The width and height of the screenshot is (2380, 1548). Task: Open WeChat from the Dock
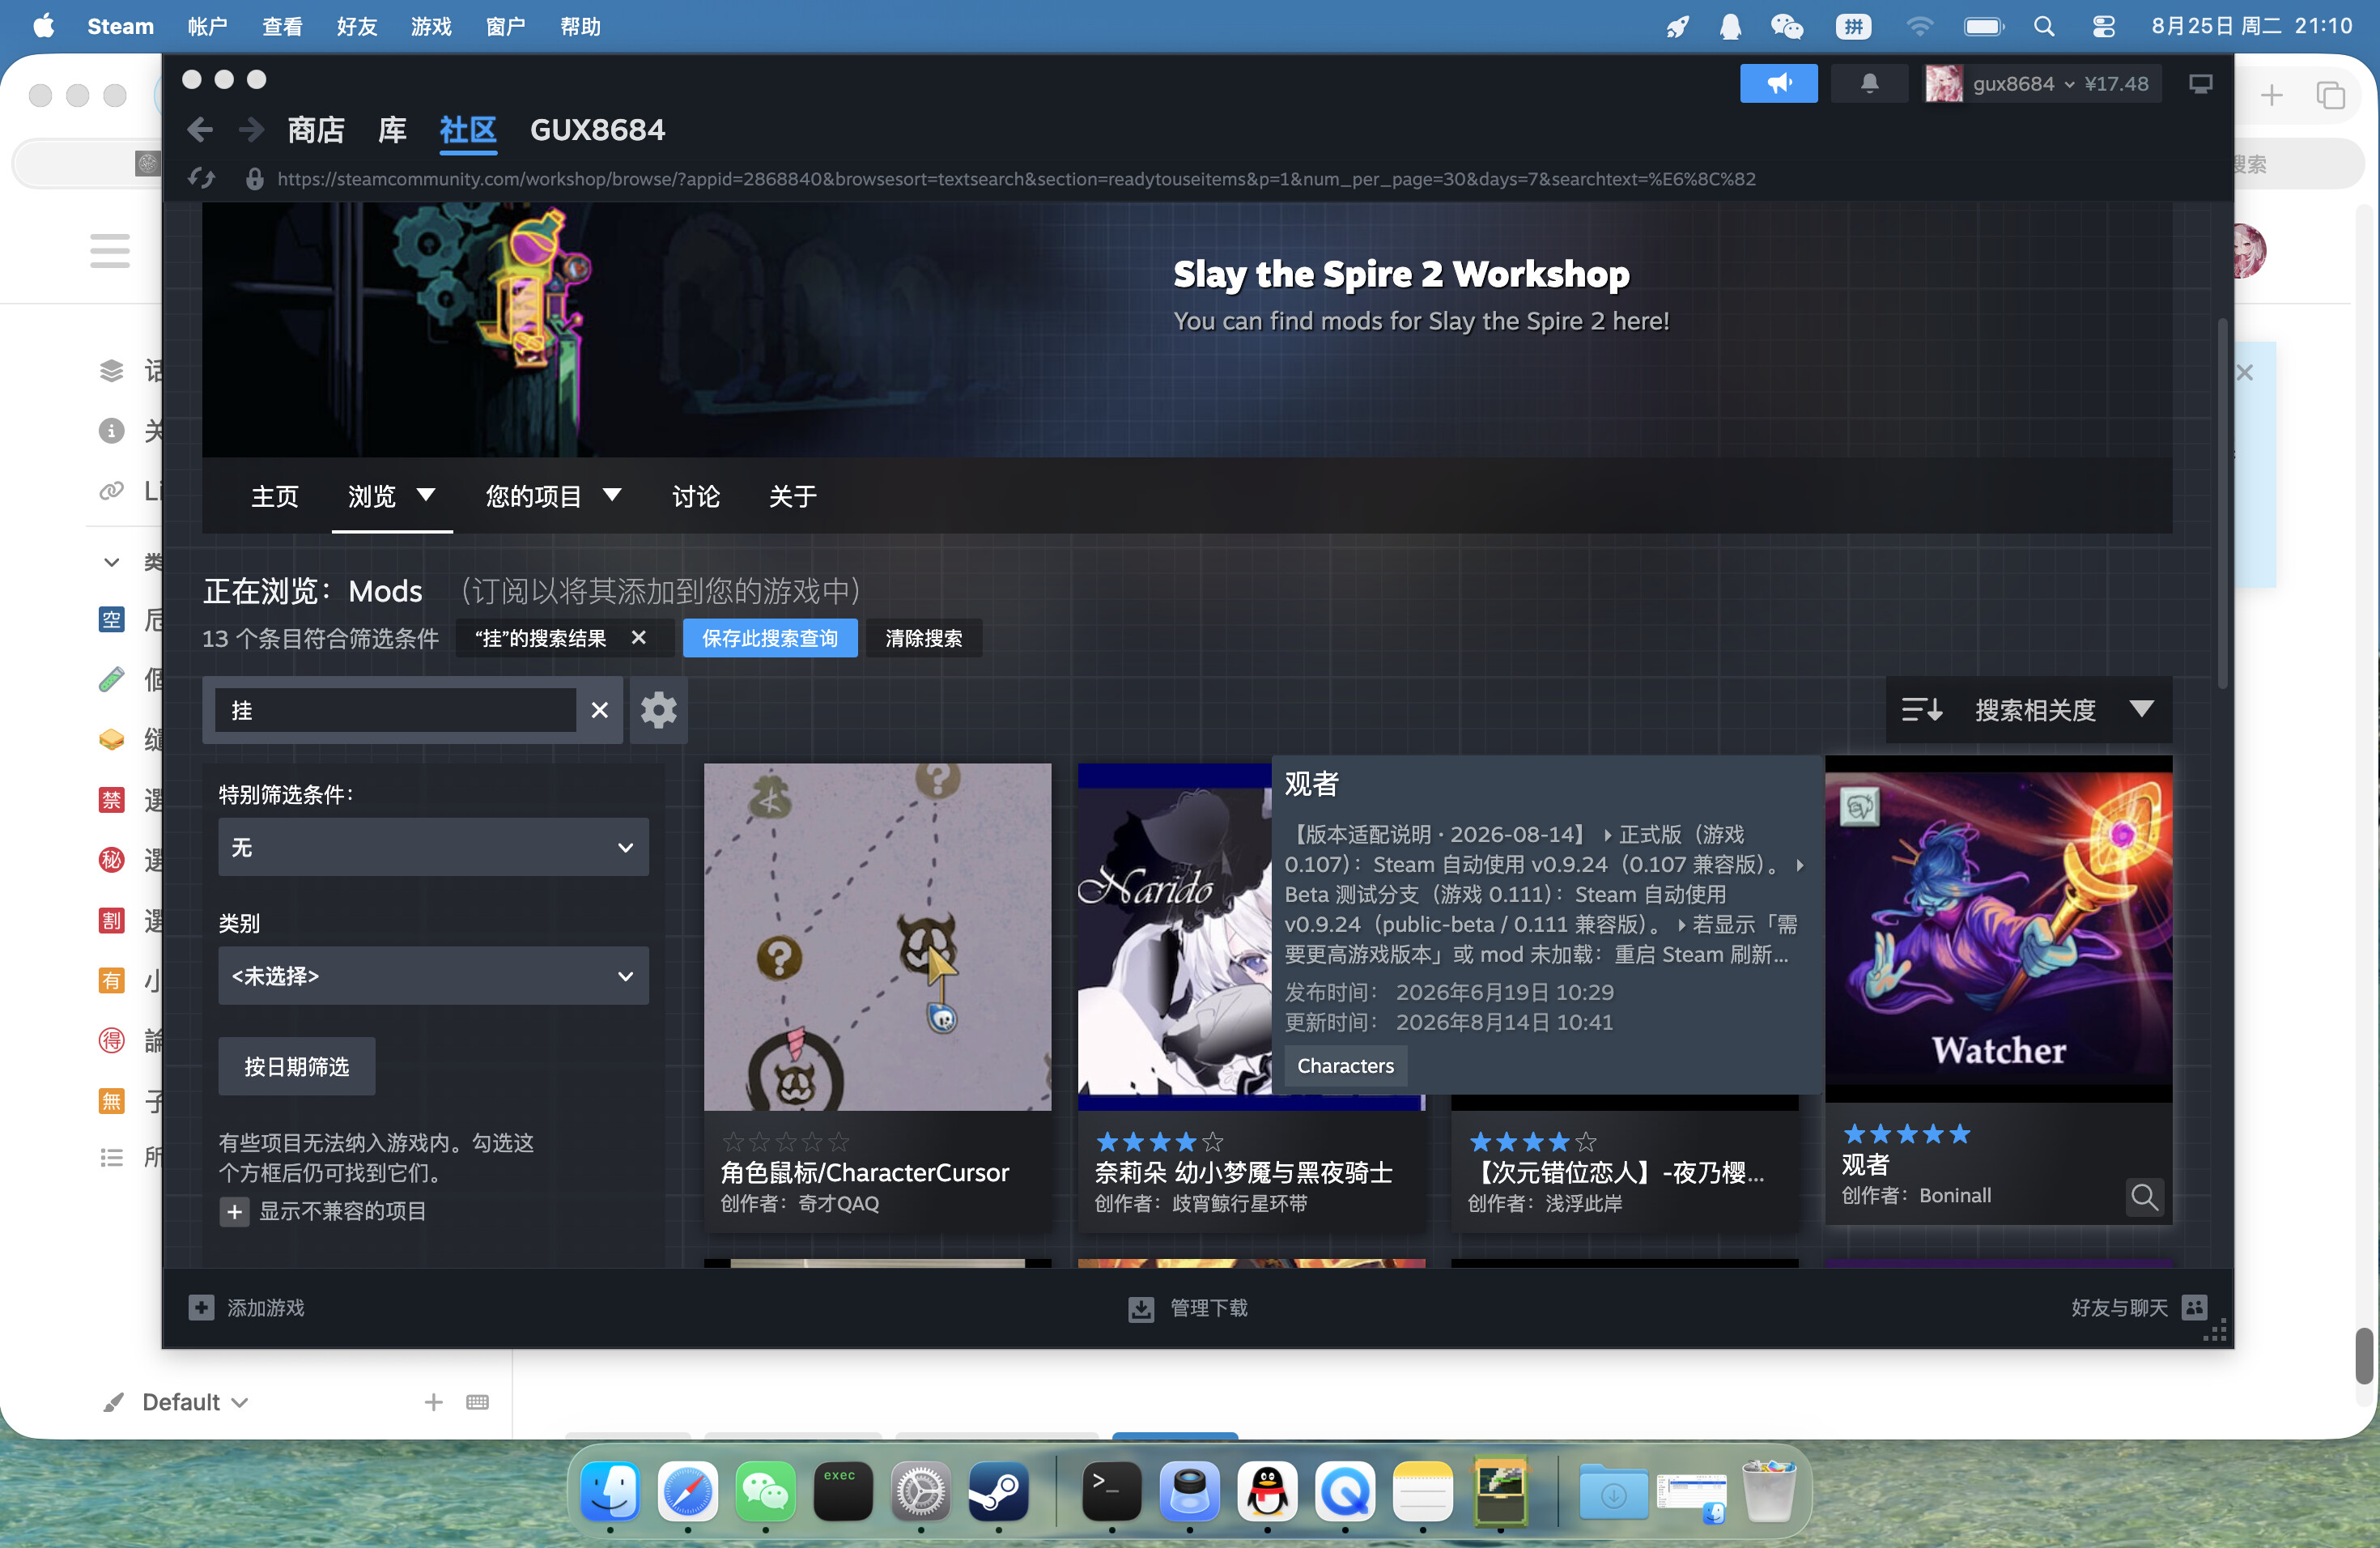point(765,1492)
